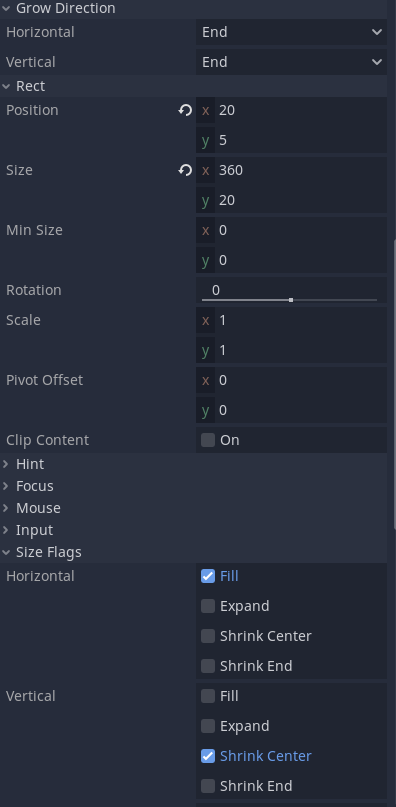Screen dimensions: 396x807
Task: Enable Vertical Shrink End flag
Action: (208, 786)
